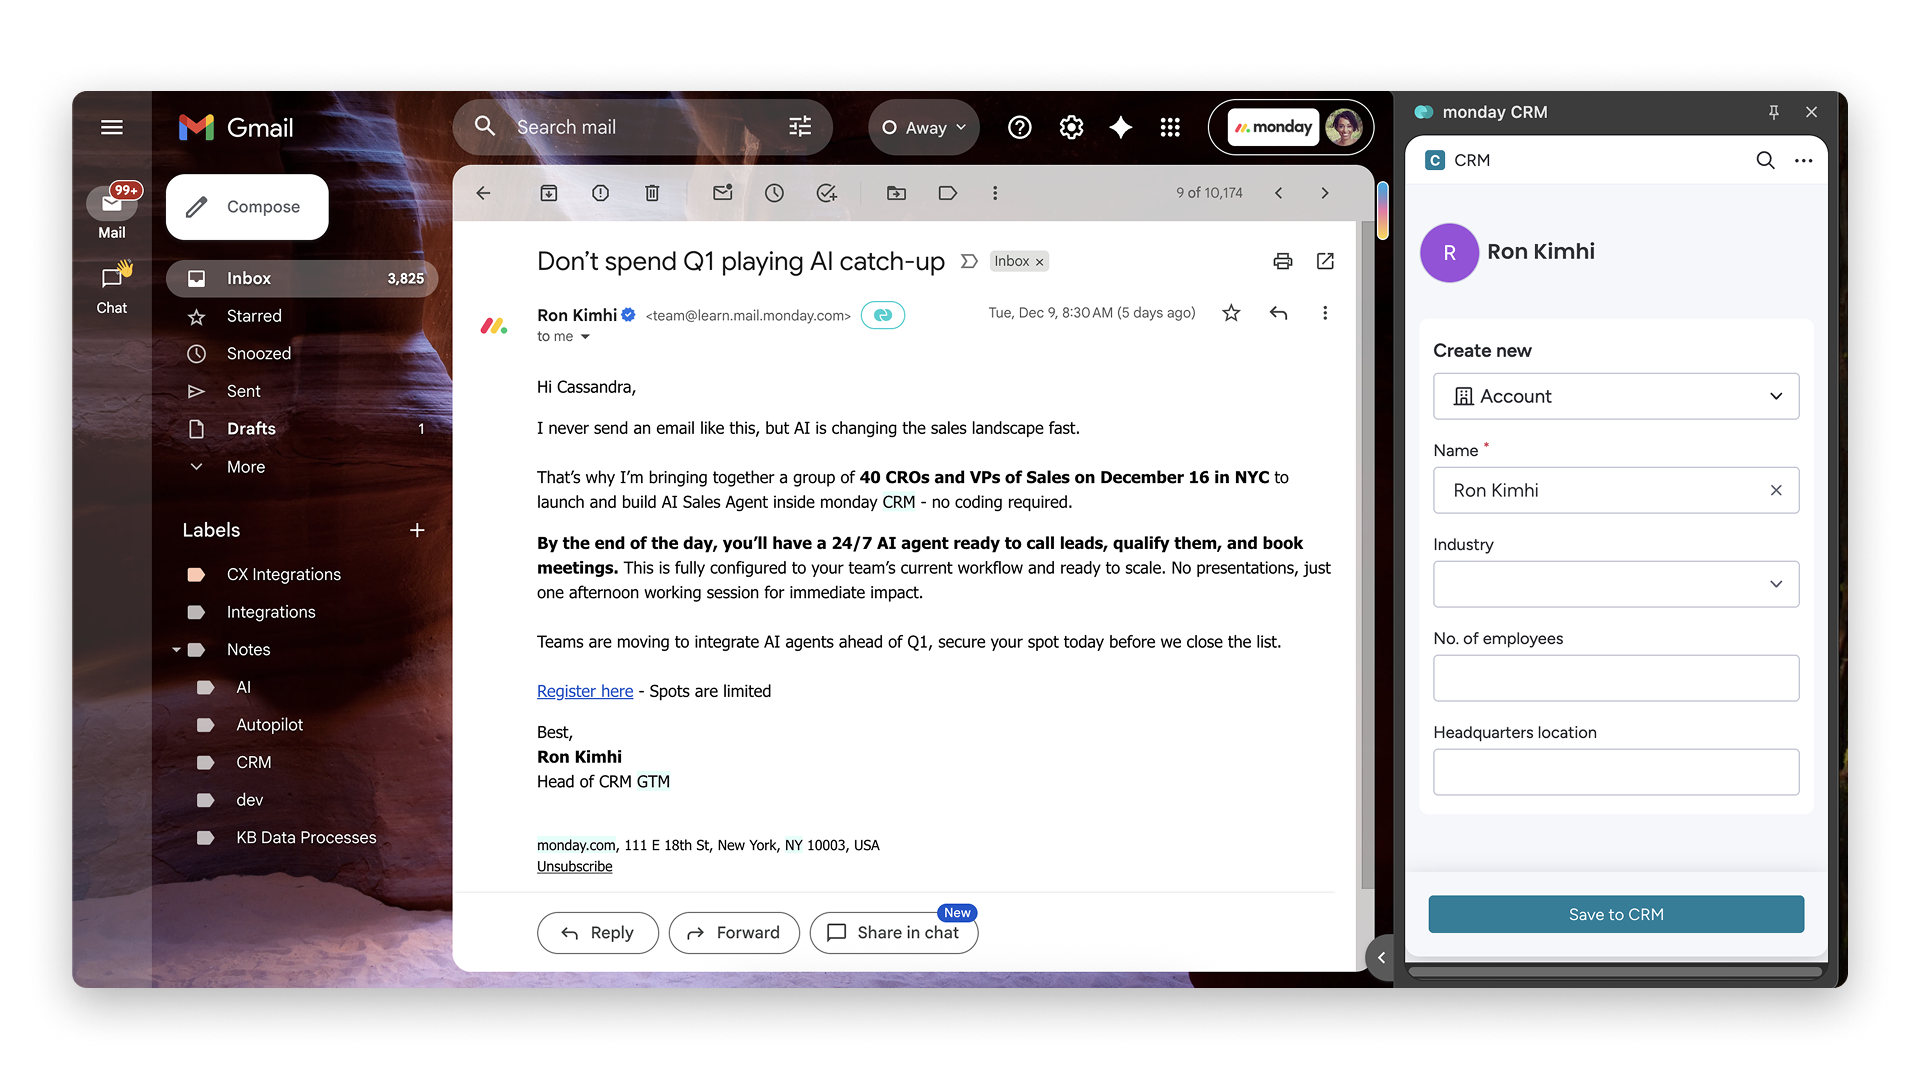Go to the newer email
Image resolution: width=1920 pixels, height=1080 pixels.
click(x=1278, y=193)
